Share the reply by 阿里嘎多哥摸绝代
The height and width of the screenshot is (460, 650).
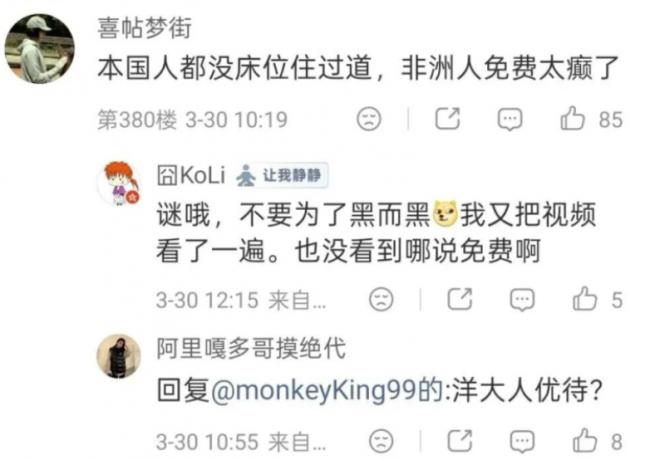pyautogui.click(x=460, y=441)
